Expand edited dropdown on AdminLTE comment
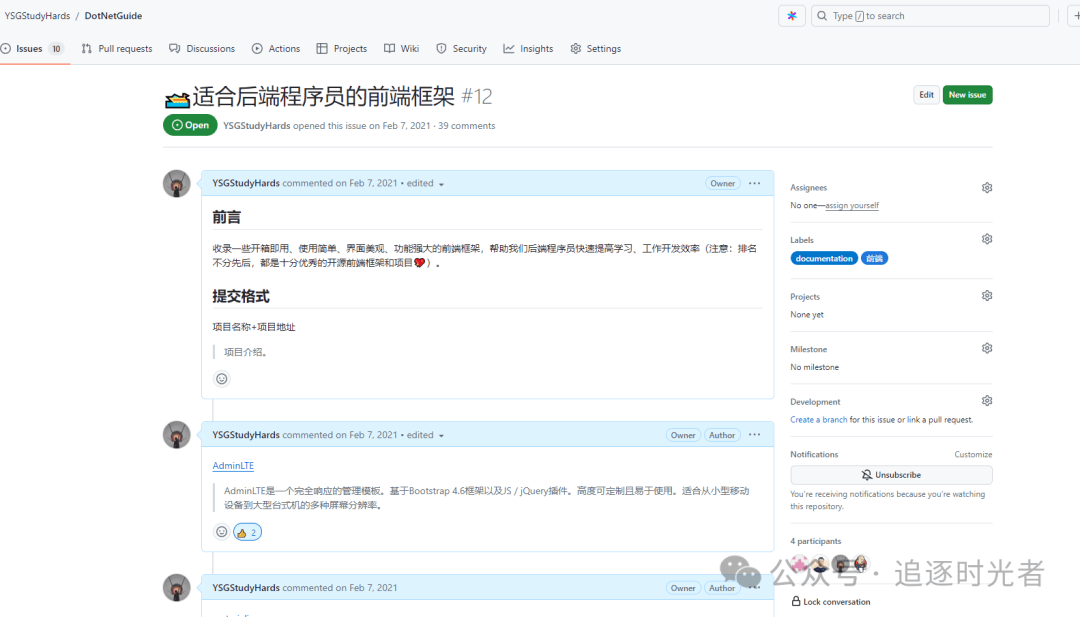Screen dimensions: 1080x617 tap(441, 436)
